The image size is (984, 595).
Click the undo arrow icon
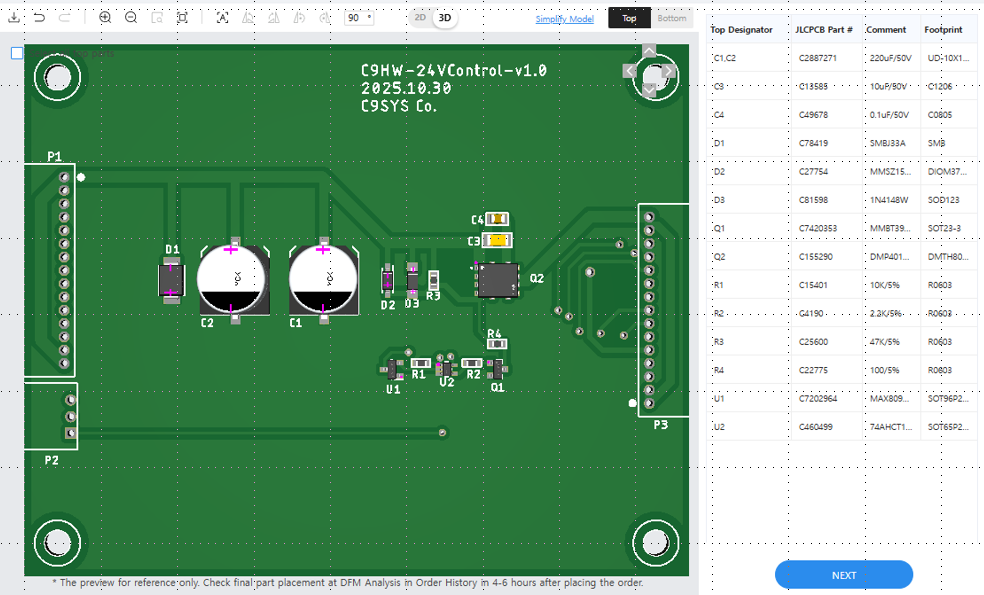(x=39, y=17)
